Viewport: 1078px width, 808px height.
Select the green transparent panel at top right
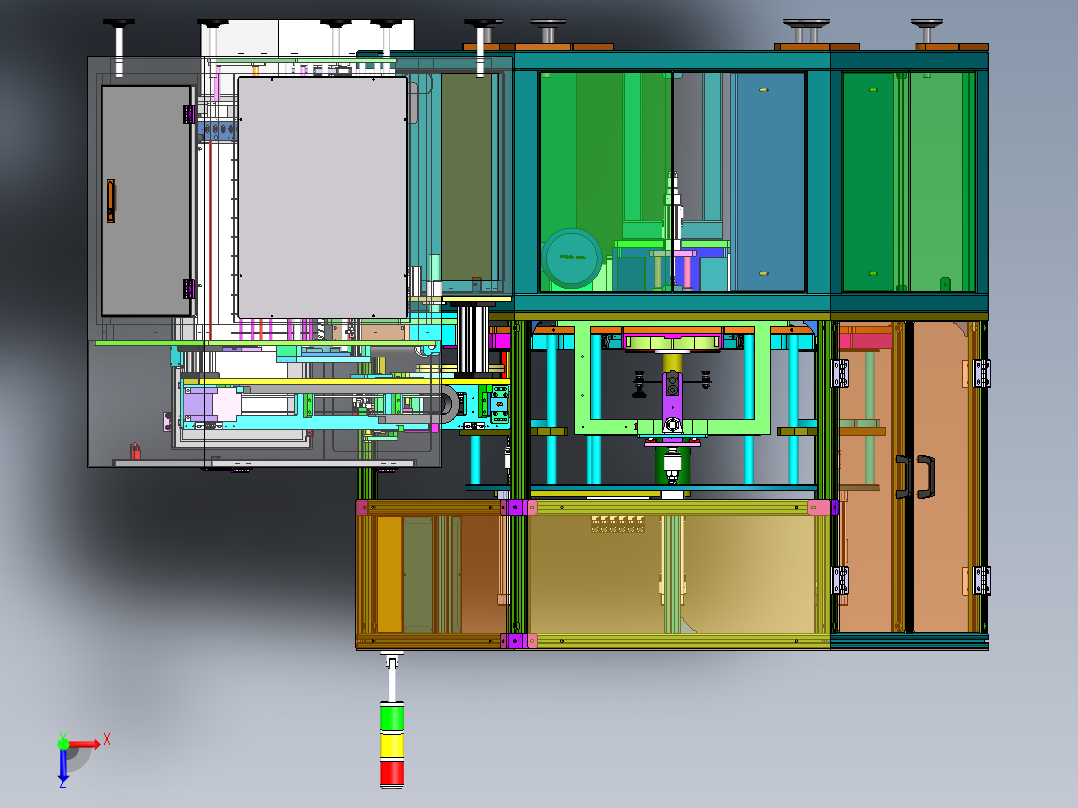[x=909, y=182]
